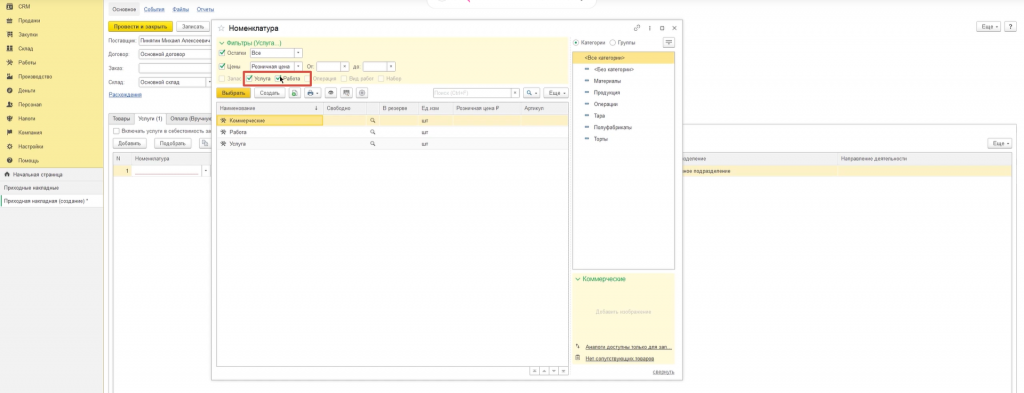Switch to the События tab
Viewport: 1024px width, 393px height.
(x=154, y=10)
